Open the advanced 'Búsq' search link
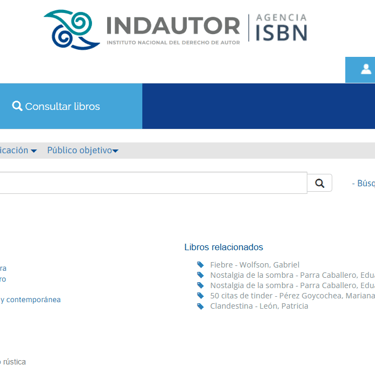The width and height of the screenshot is (375, 391). [364, 183]
